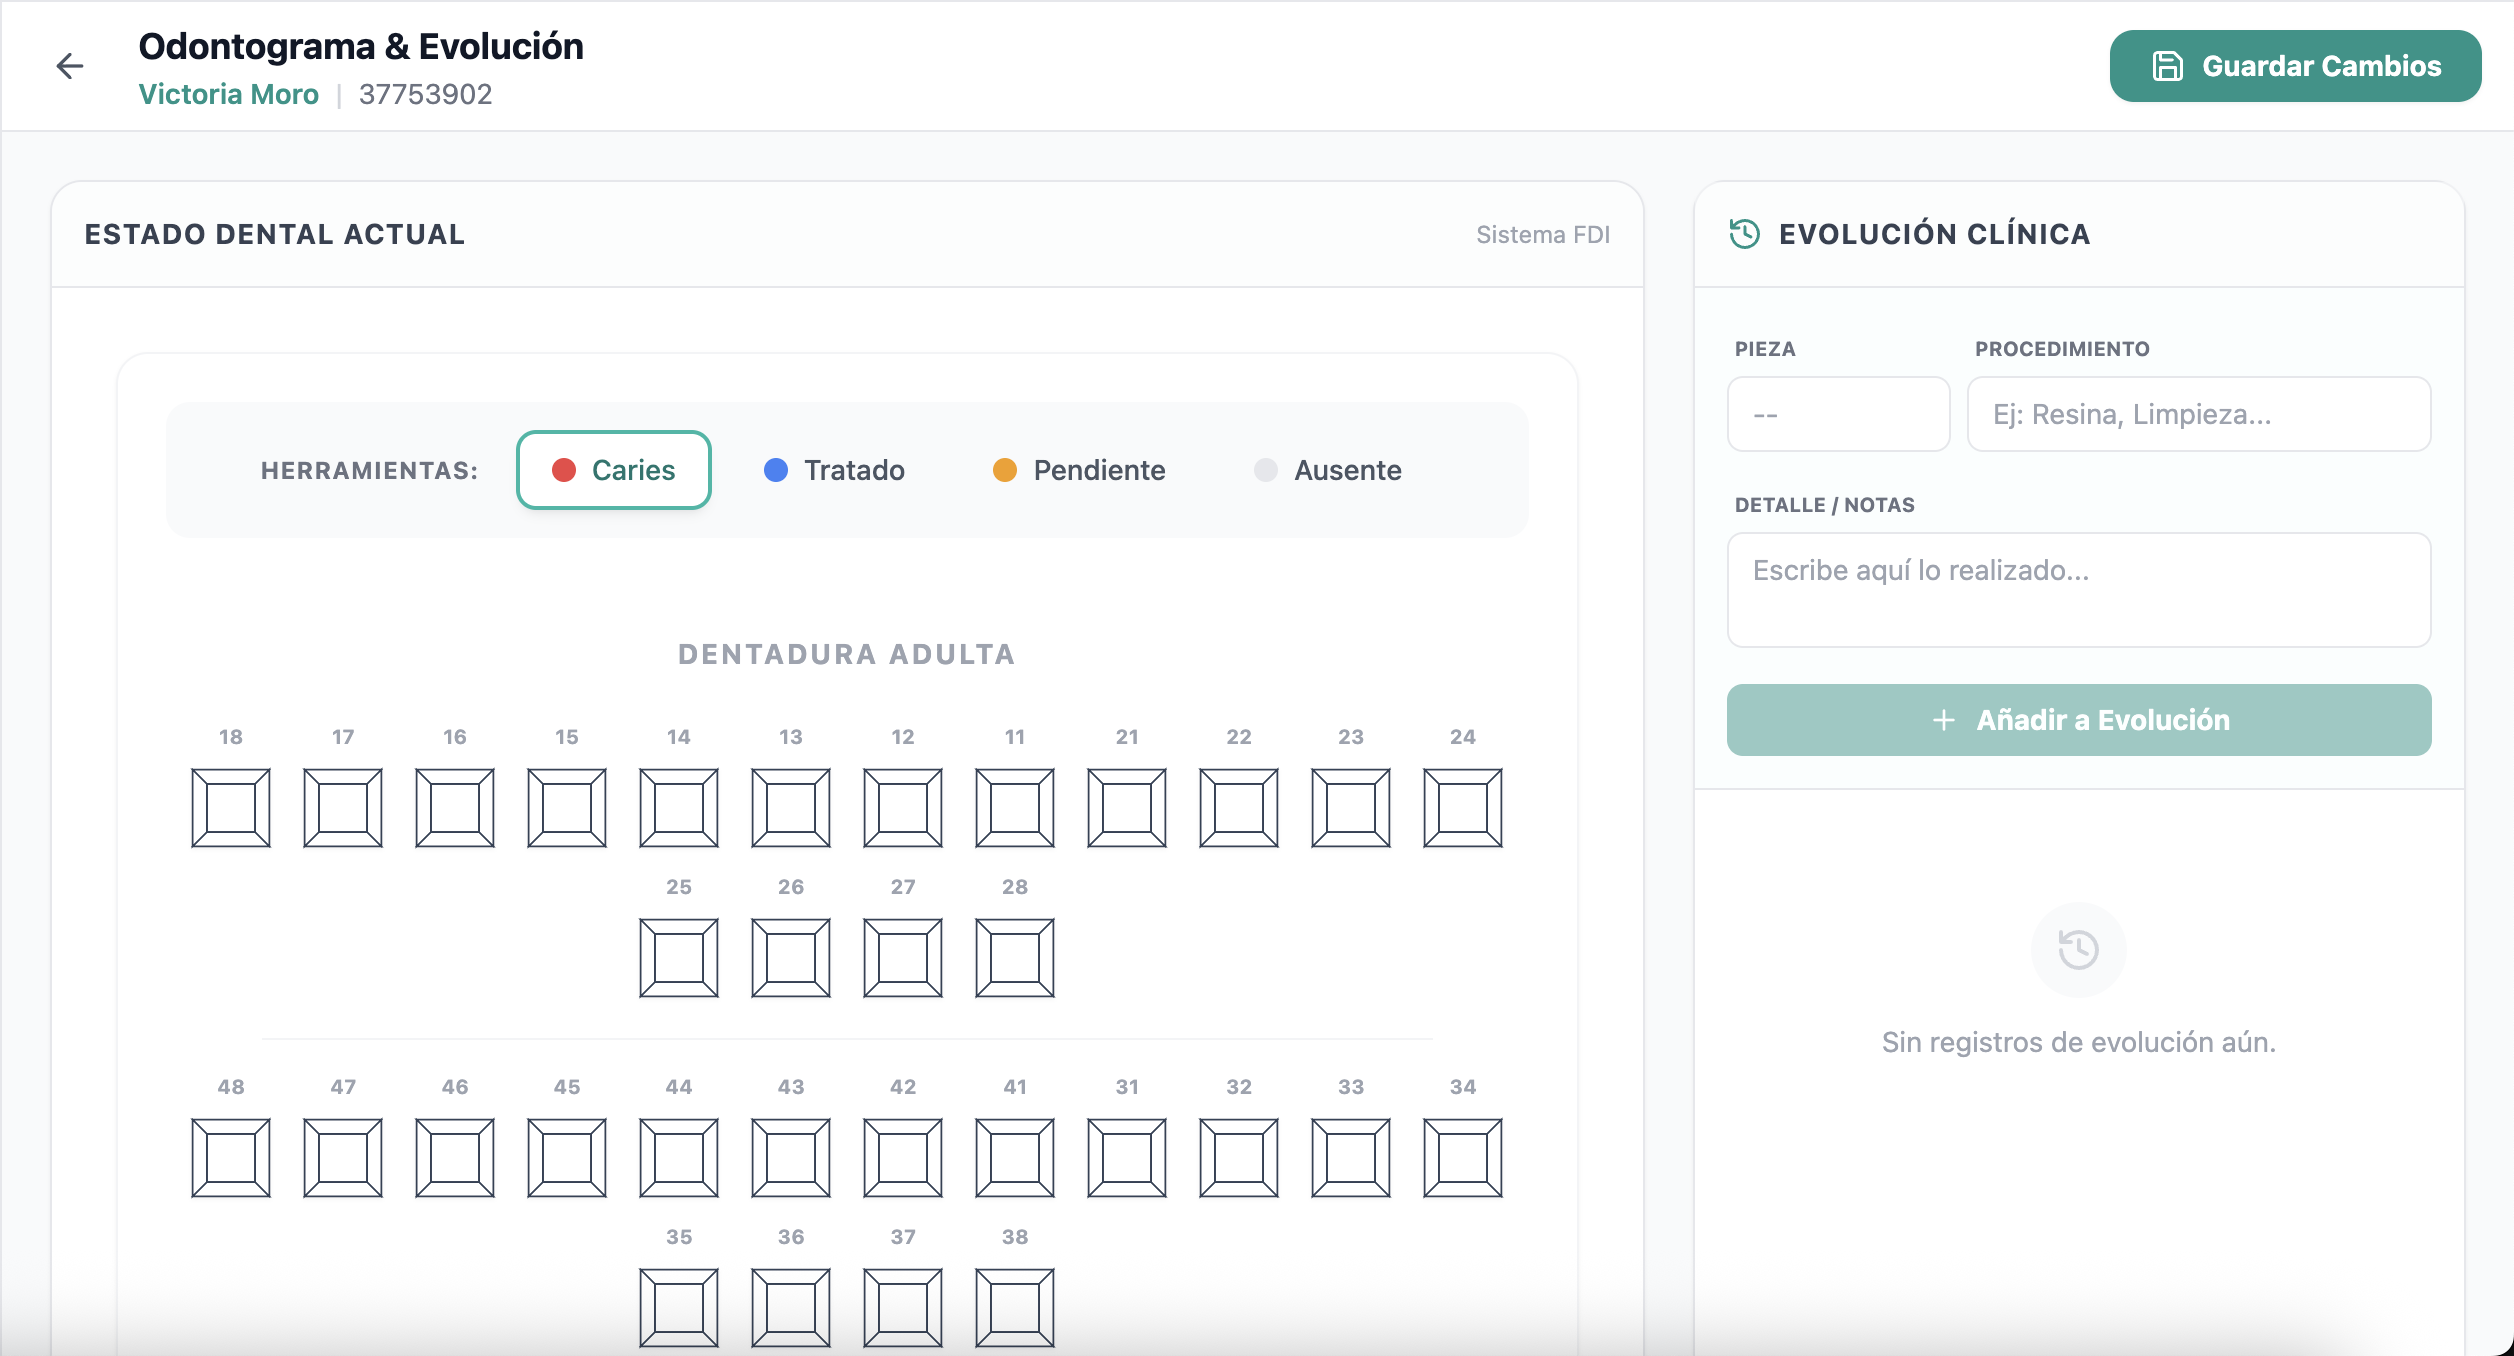Select tooth 27 in the odontogram
2514x1356 pixels.
pos(903,958)
